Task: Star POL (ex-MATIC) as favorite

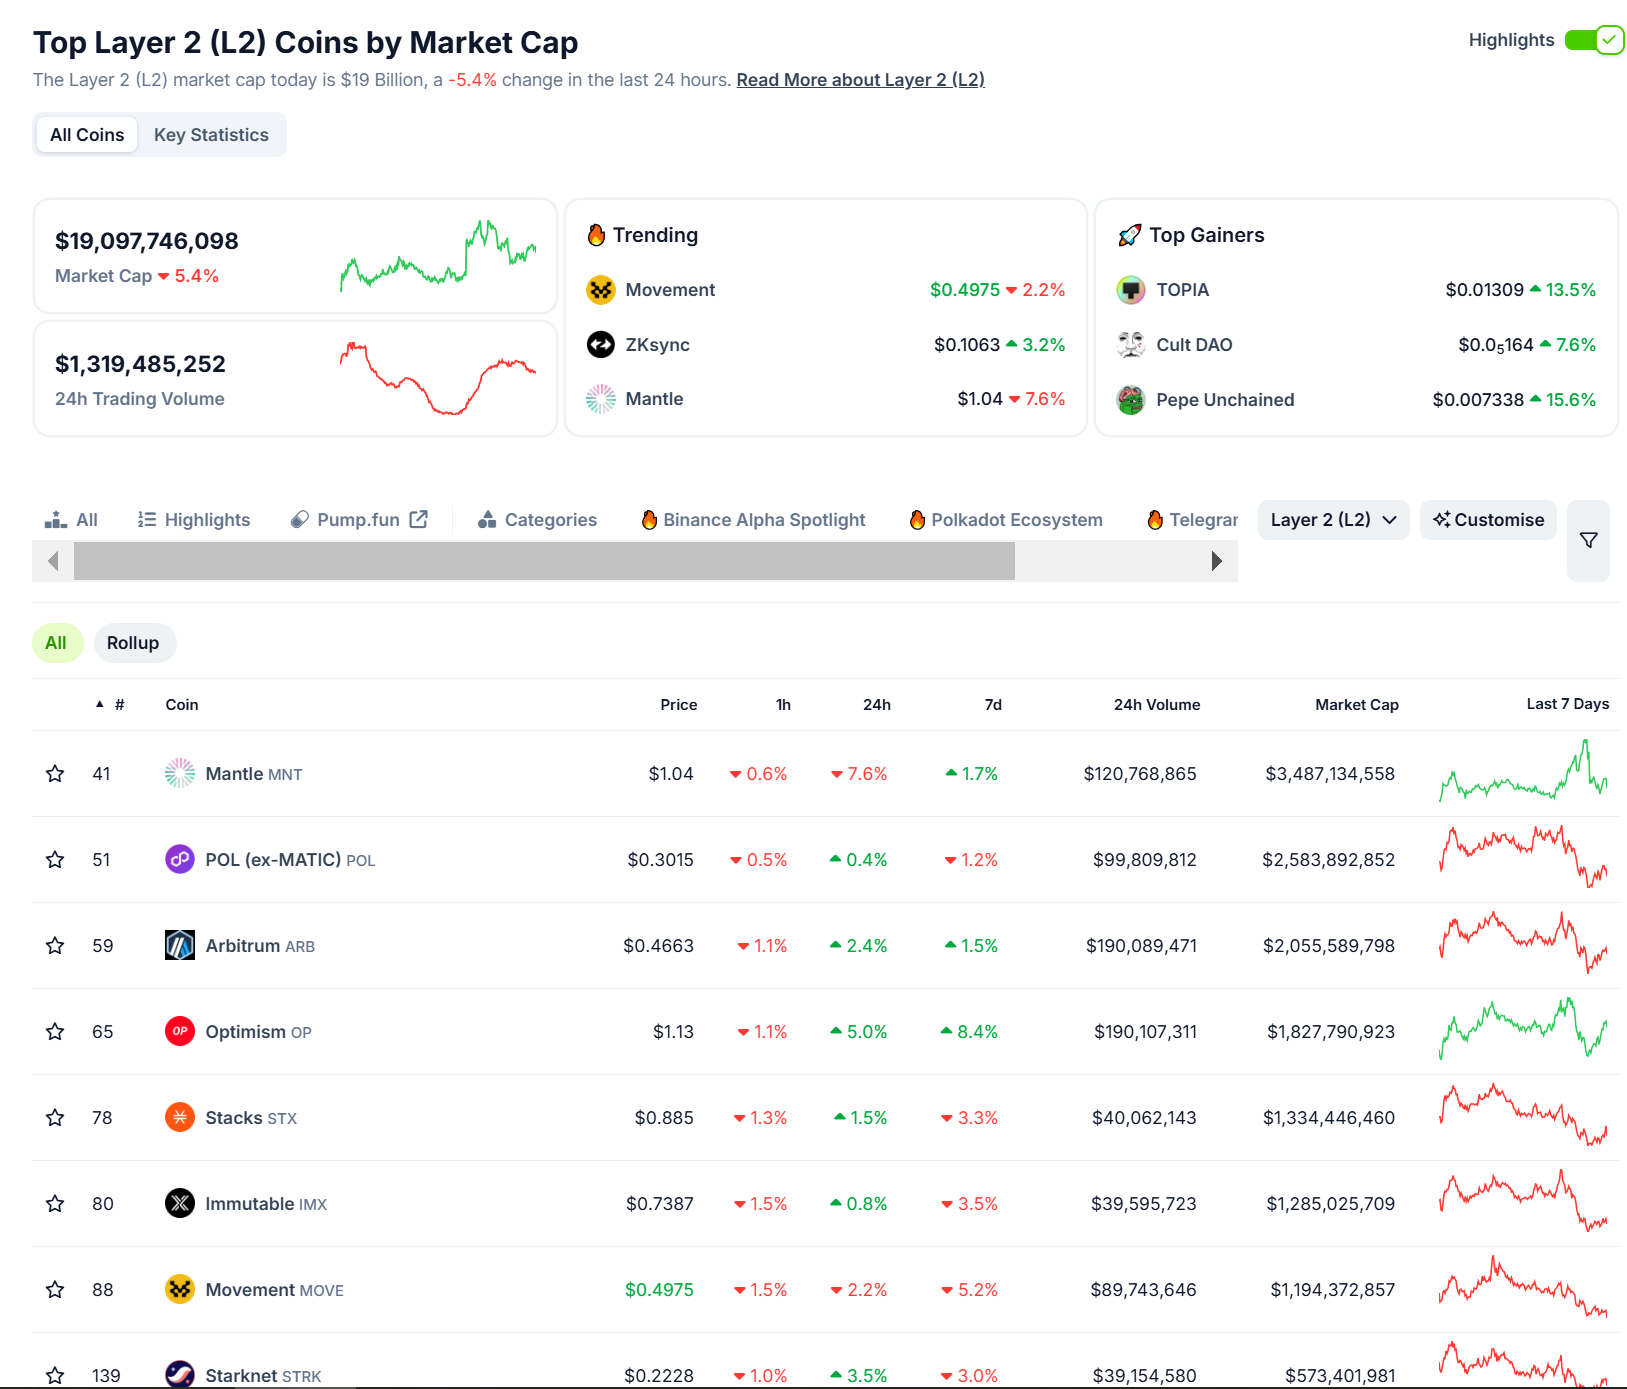Action: click(x=55, y=860)
